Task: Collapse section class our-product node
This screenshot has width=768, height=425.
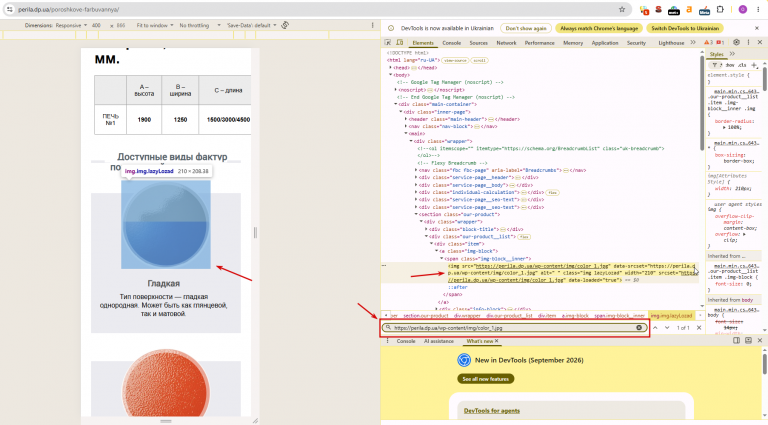Action: click(x=416, y=214)
